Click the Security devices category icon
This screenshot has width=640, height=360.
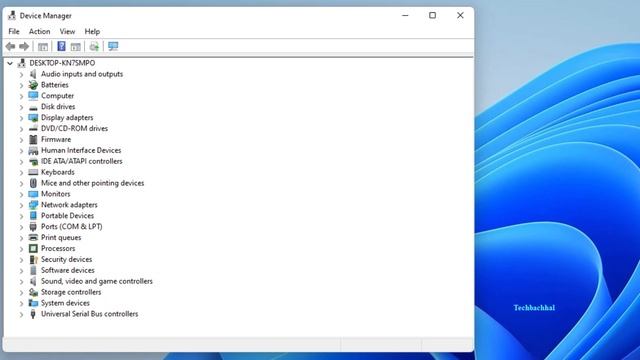[33, 260]
